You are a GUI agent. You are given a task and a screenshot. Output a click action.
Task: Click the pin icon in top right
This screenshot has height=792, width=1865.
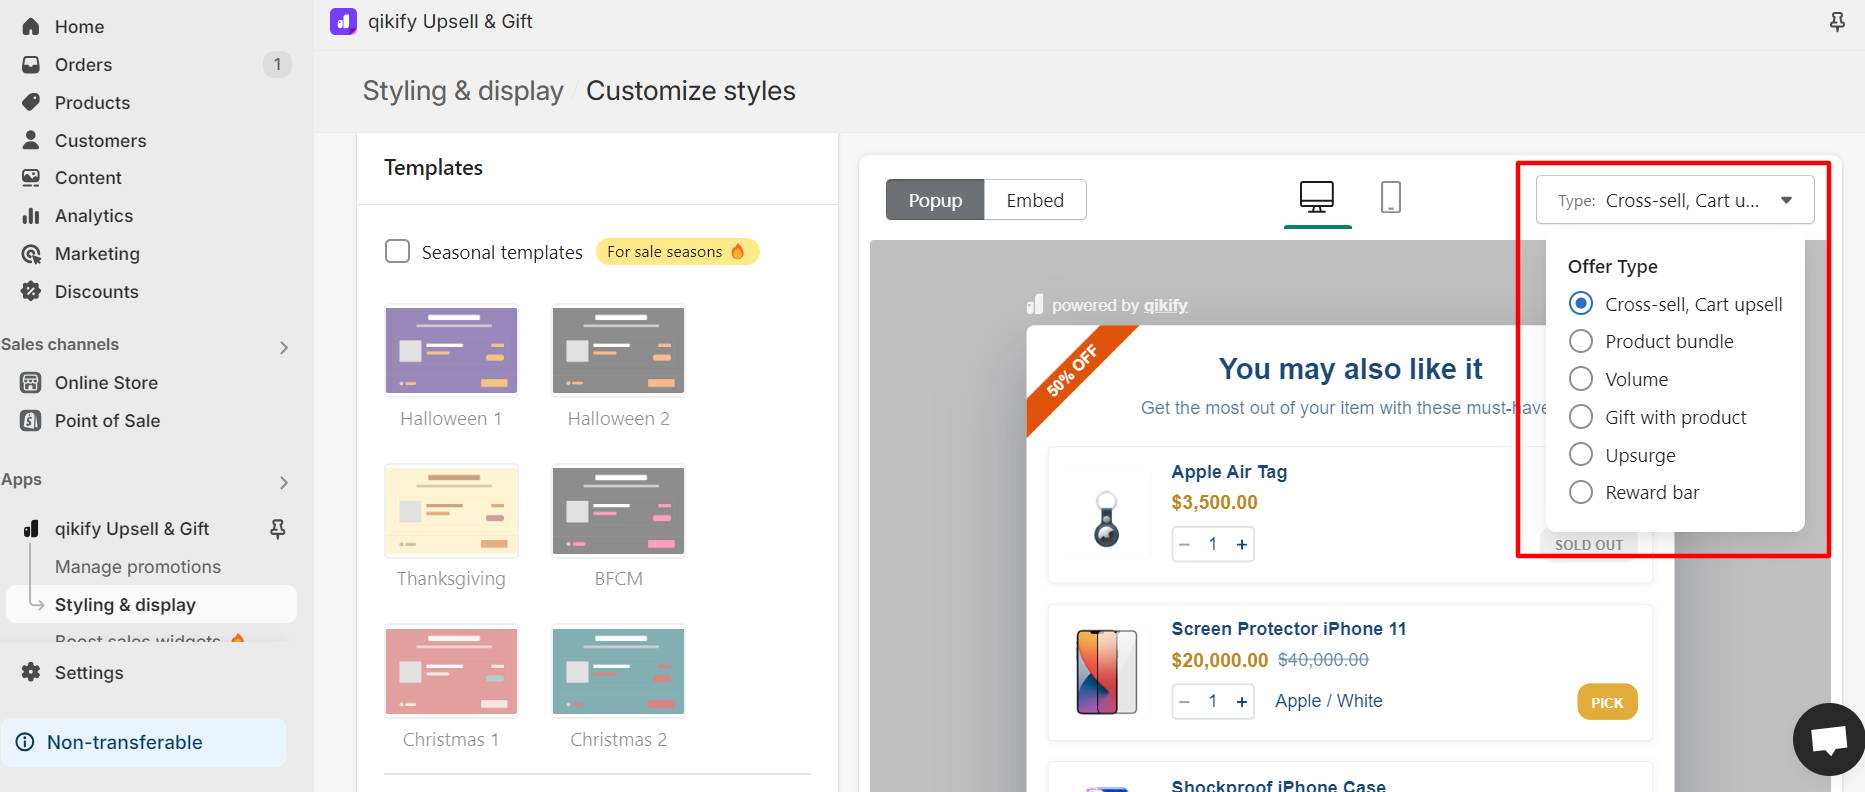click(x=1837, y=22)
